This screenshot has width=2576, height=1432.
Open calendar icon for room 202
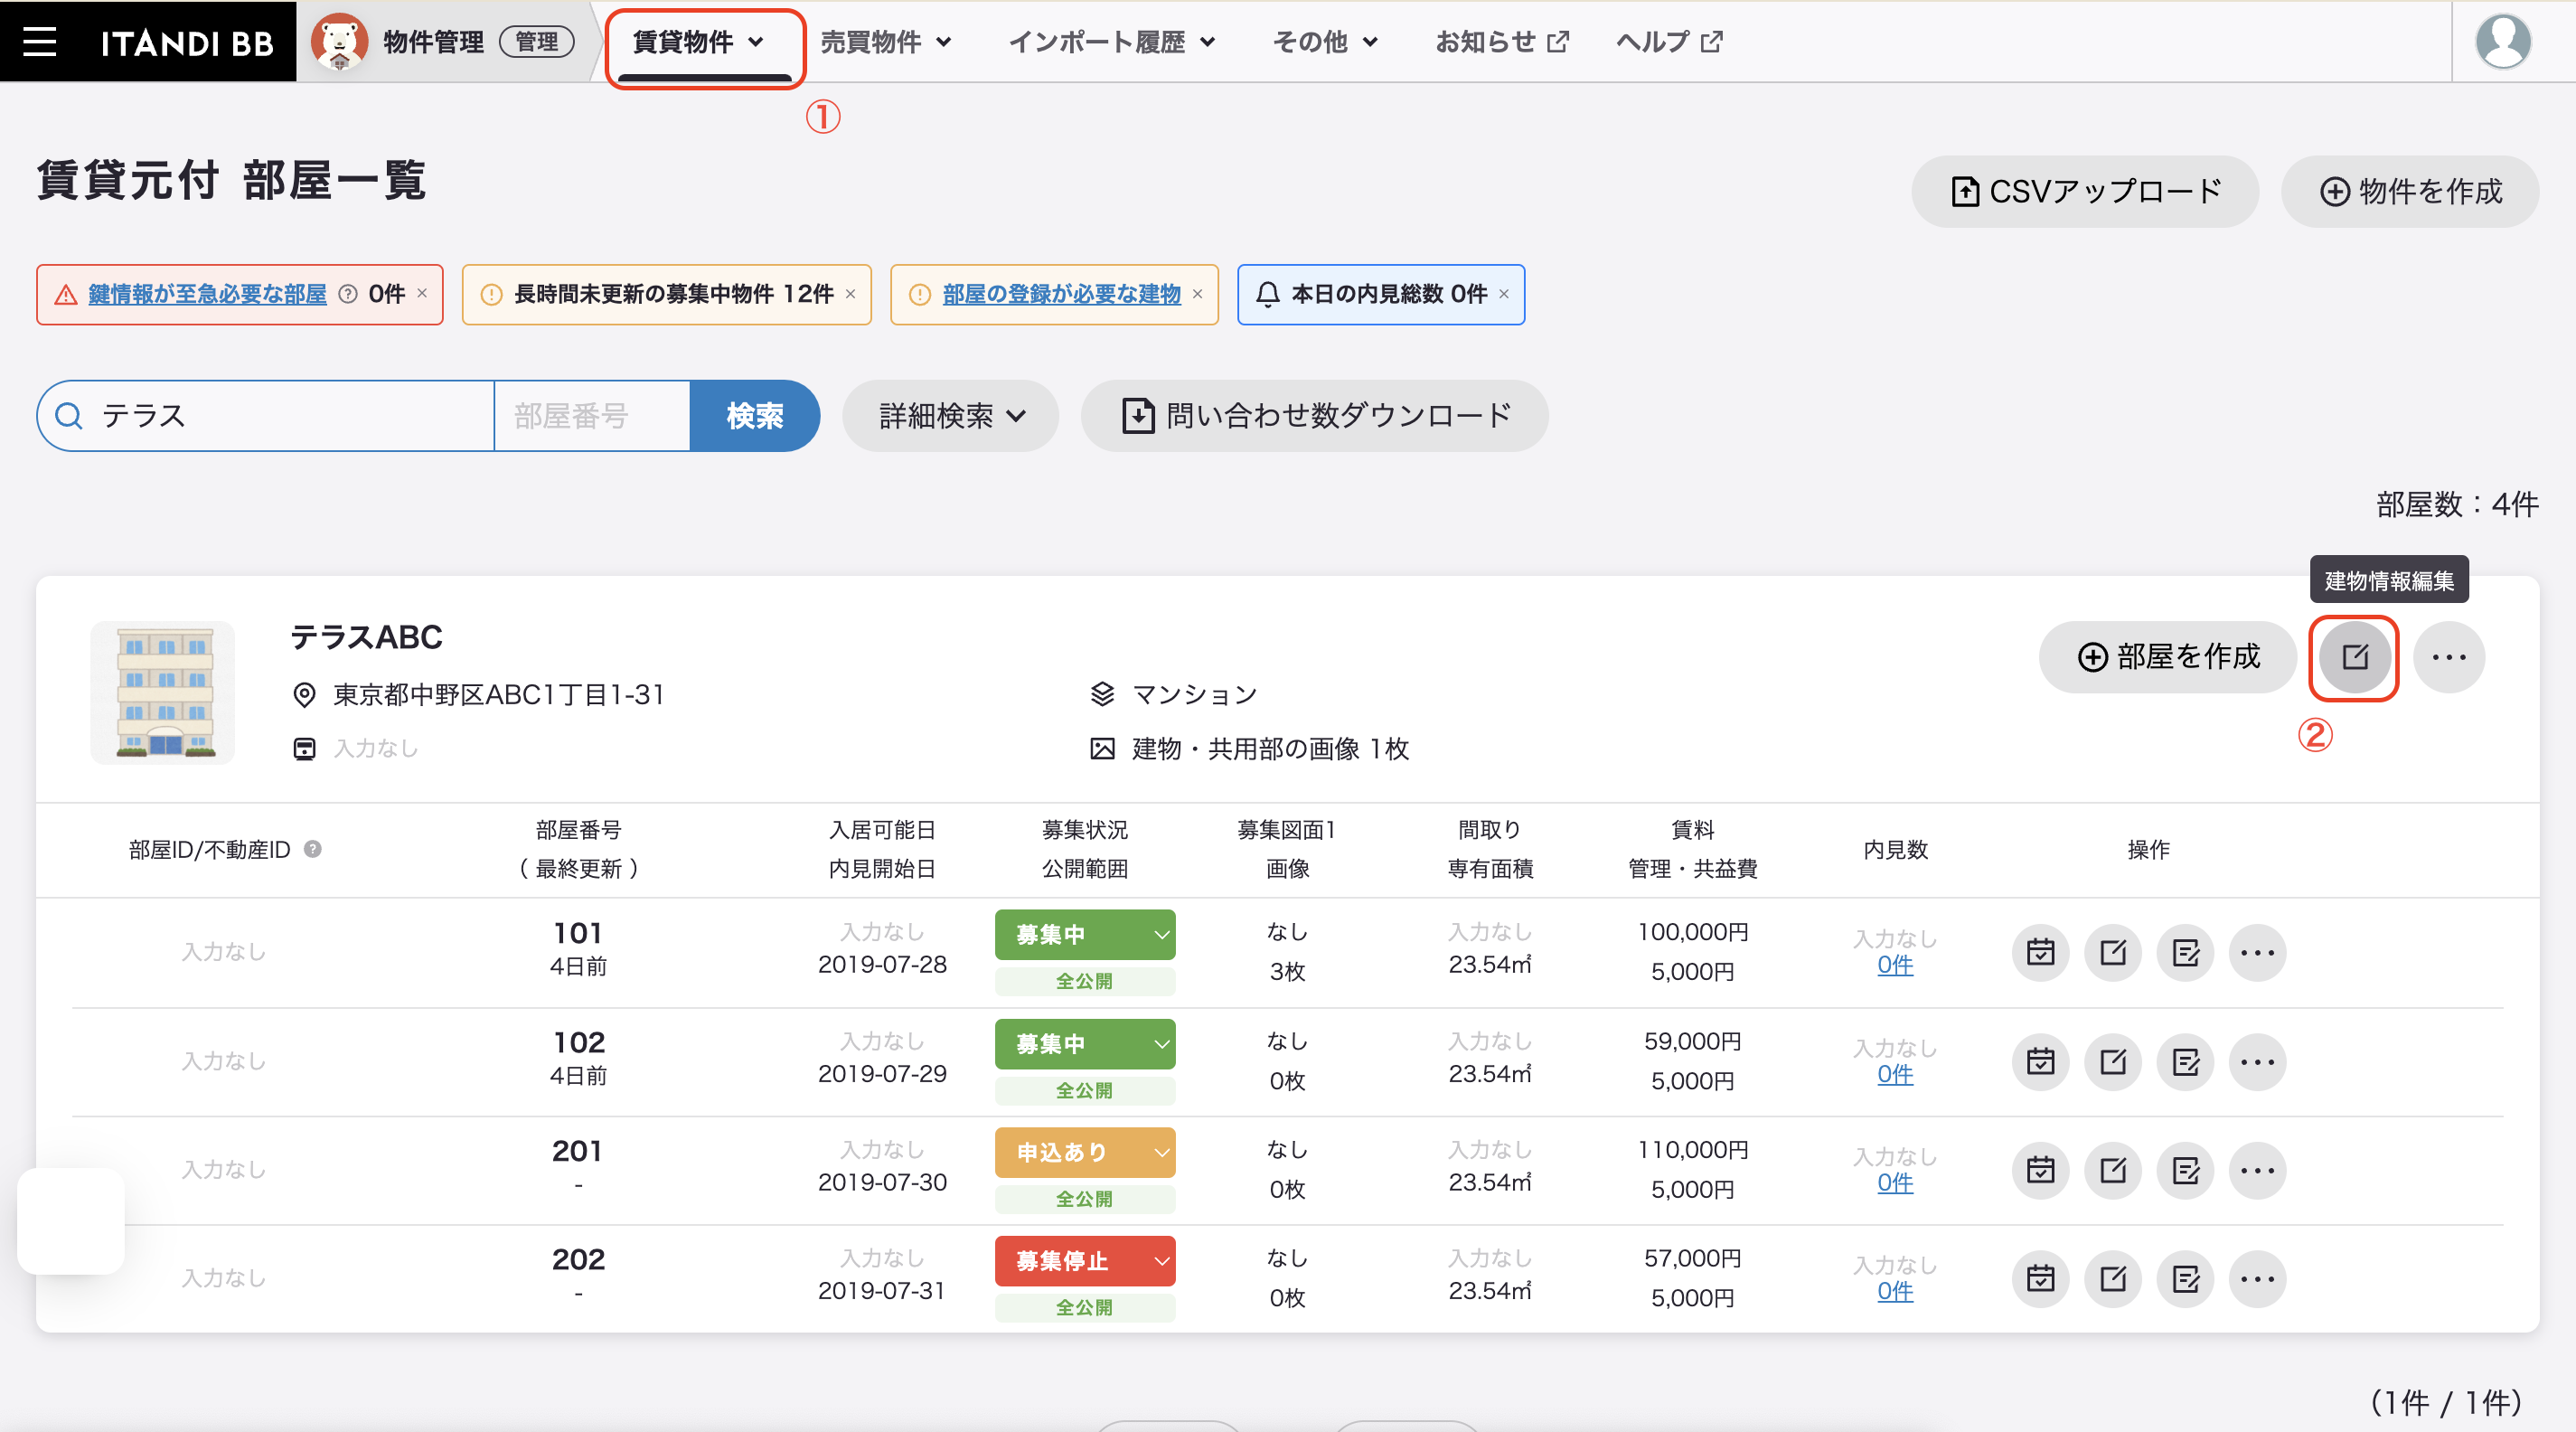(x=2040, y=1279)
